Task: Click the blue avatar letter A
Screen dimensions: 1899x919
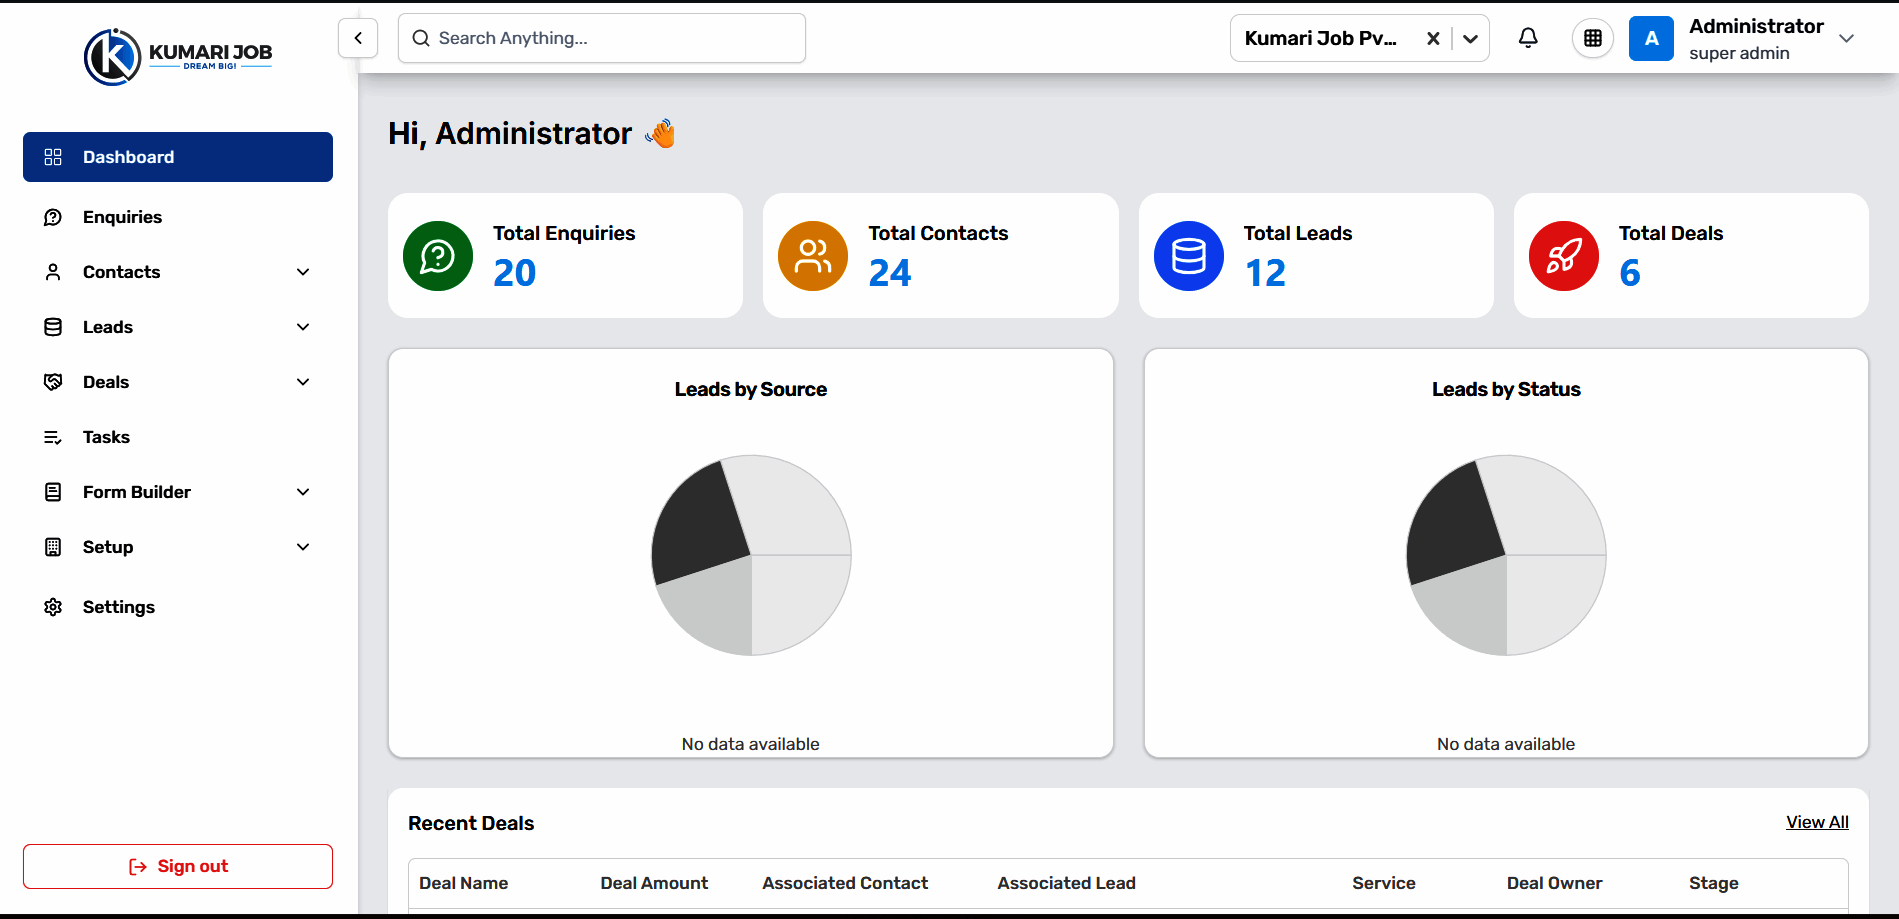Action: [x=1651, y=38]
